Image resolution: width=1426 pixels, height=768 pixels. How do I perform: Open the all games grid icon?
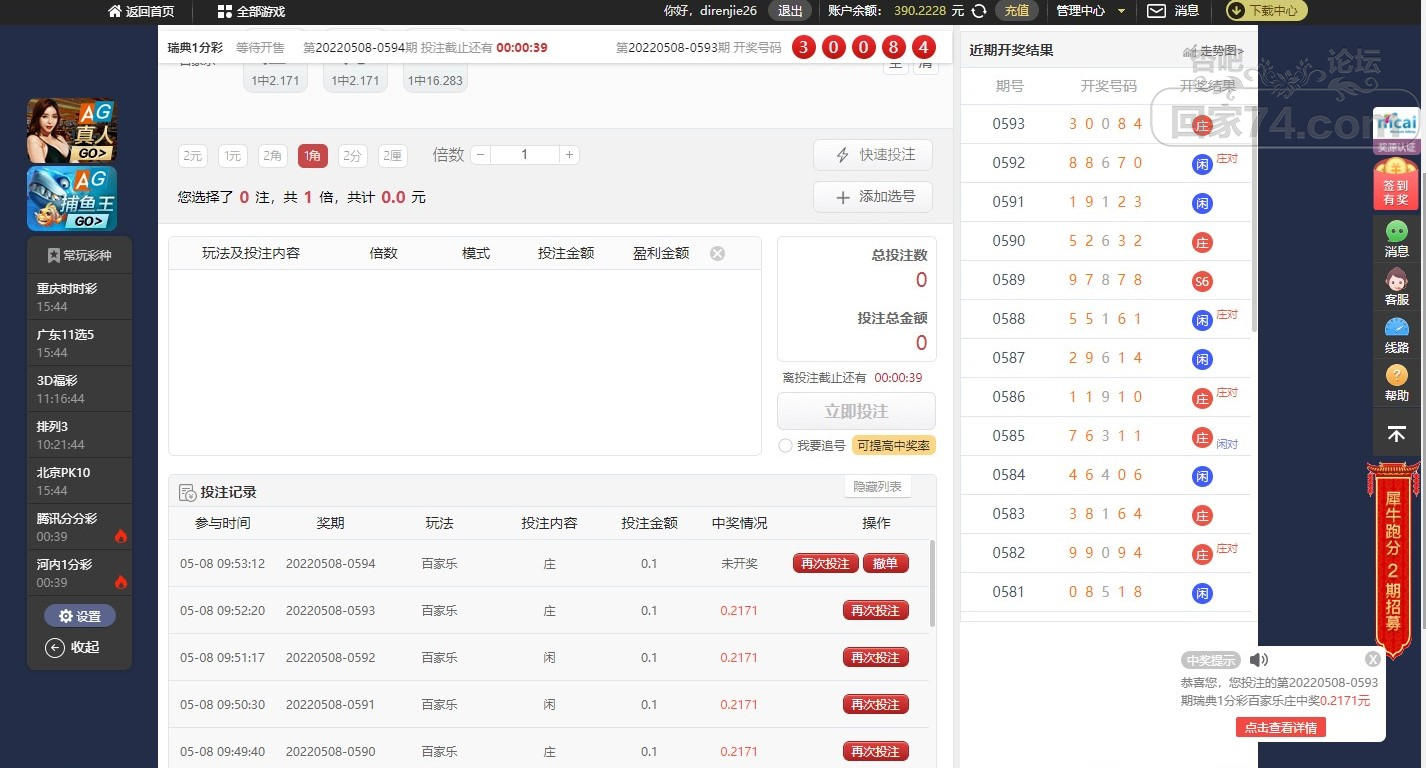tap(224, 11)
